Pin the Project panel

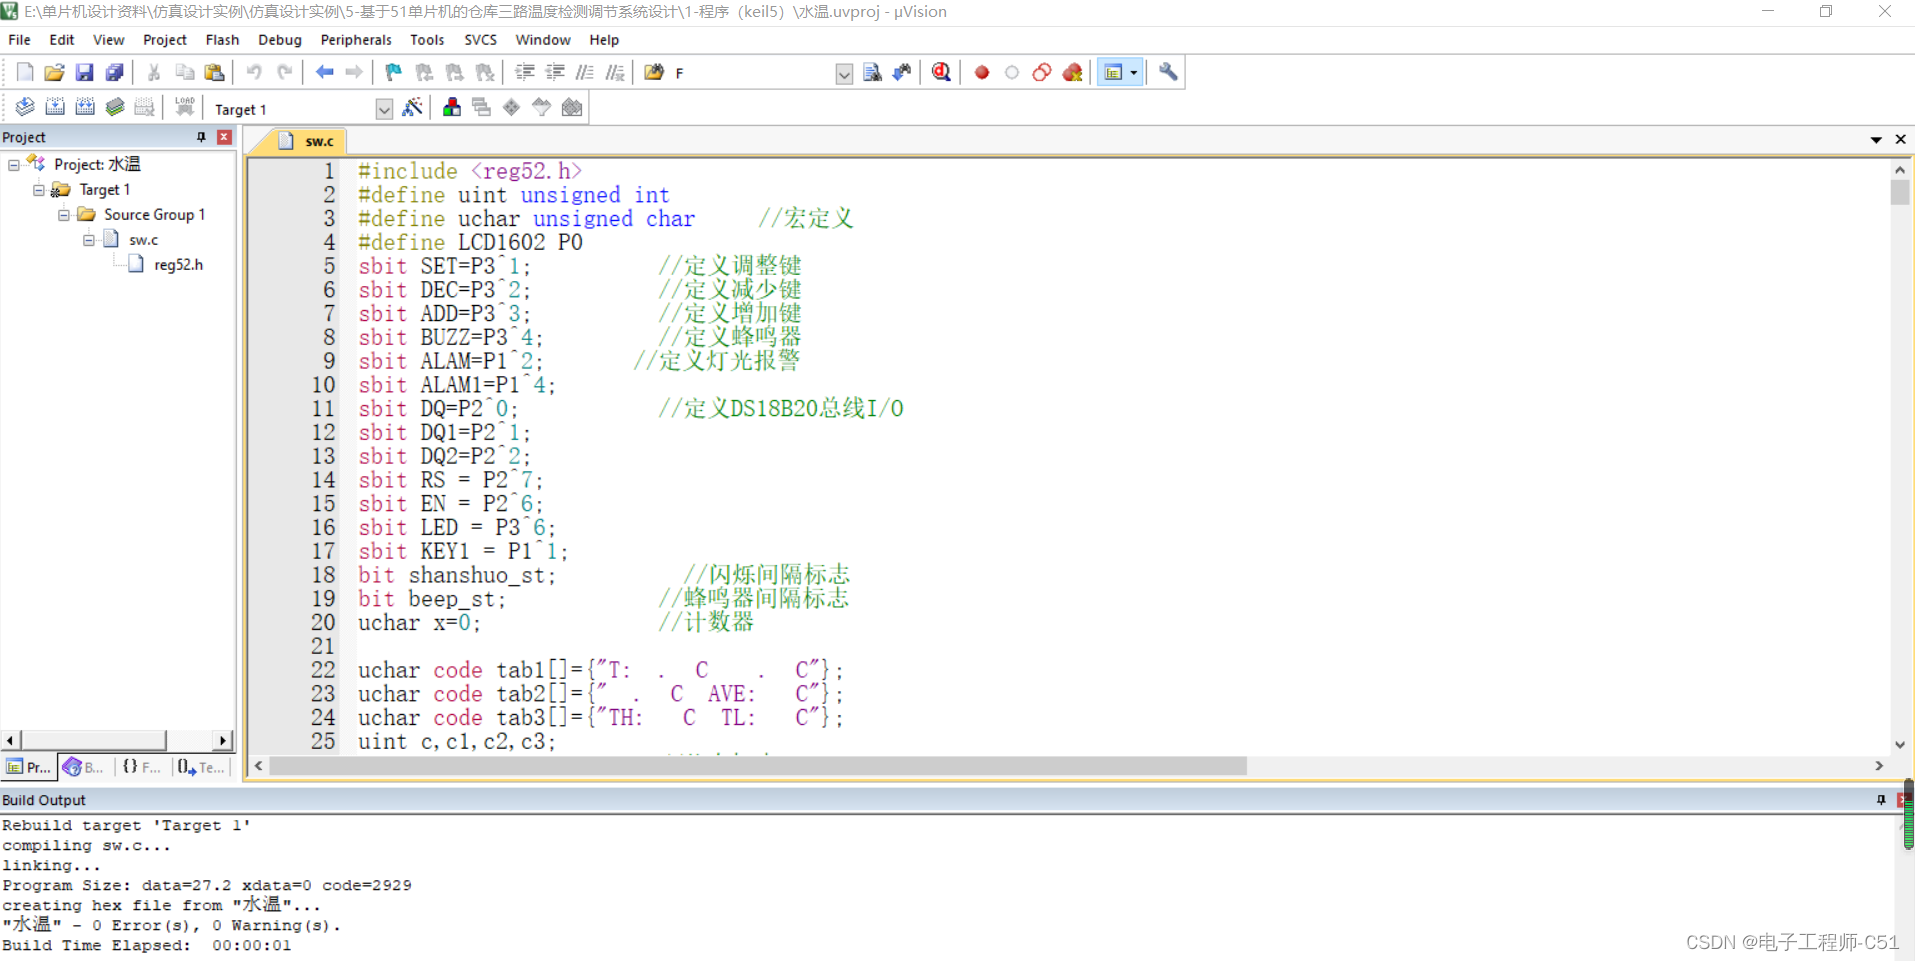pyautogui.click(x=201, y=137)
